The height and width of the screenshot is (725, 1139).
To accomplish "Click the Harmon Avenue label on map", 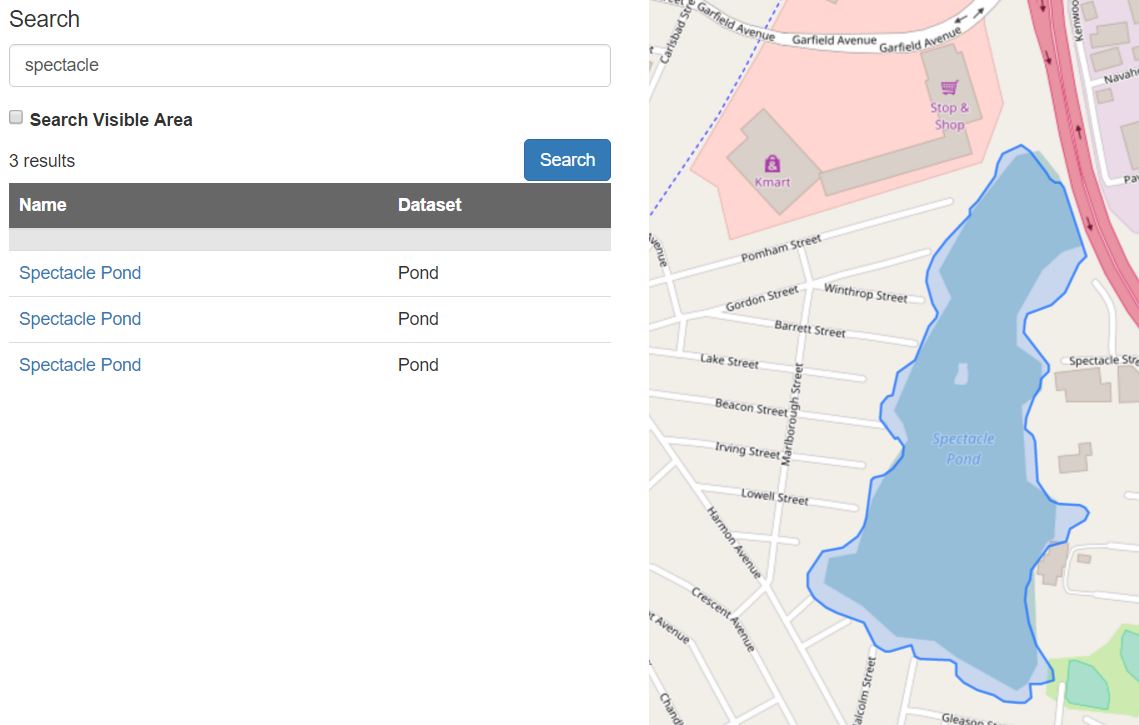I will (x=734, y=542).
